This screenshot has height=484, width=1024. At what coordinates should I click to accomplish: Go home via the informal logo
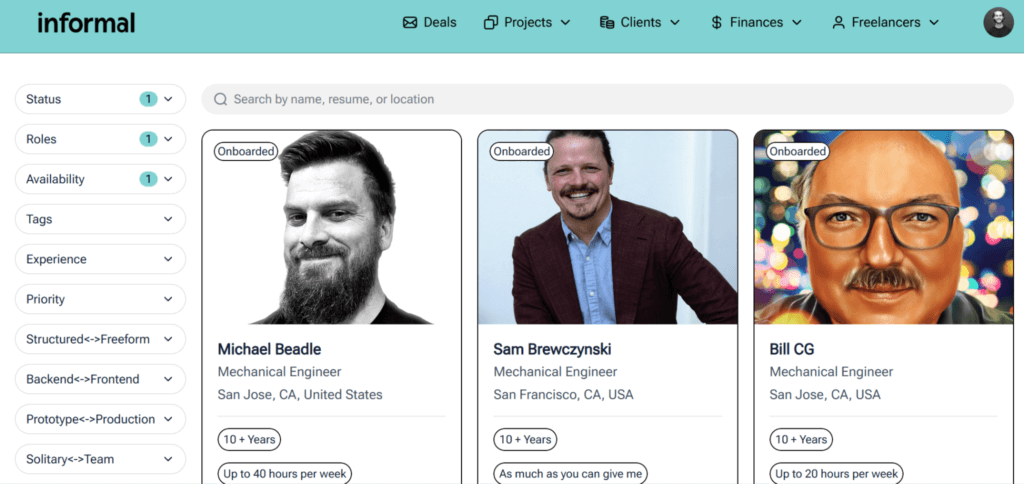click(86, 22)
